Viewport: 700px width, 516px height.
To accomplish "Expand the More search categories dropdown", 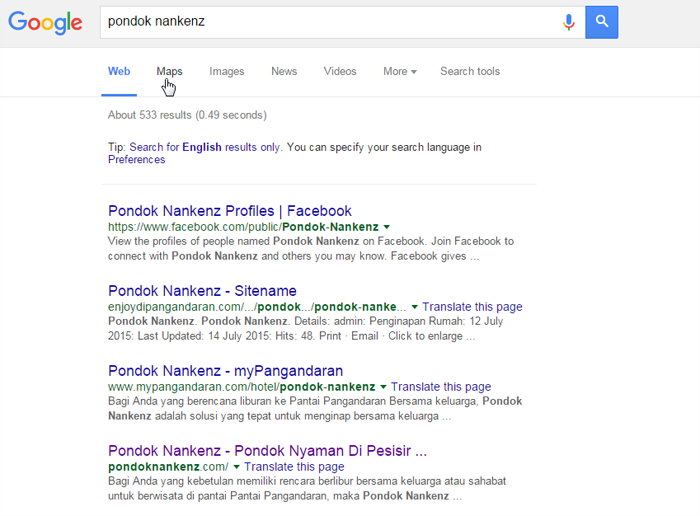I will pos(400,71).
